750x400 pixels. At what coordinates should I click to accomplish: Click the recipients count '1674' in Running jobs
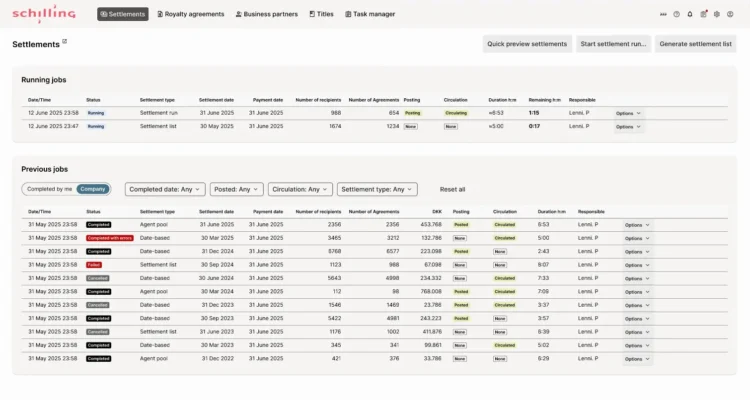click(335, 126)
